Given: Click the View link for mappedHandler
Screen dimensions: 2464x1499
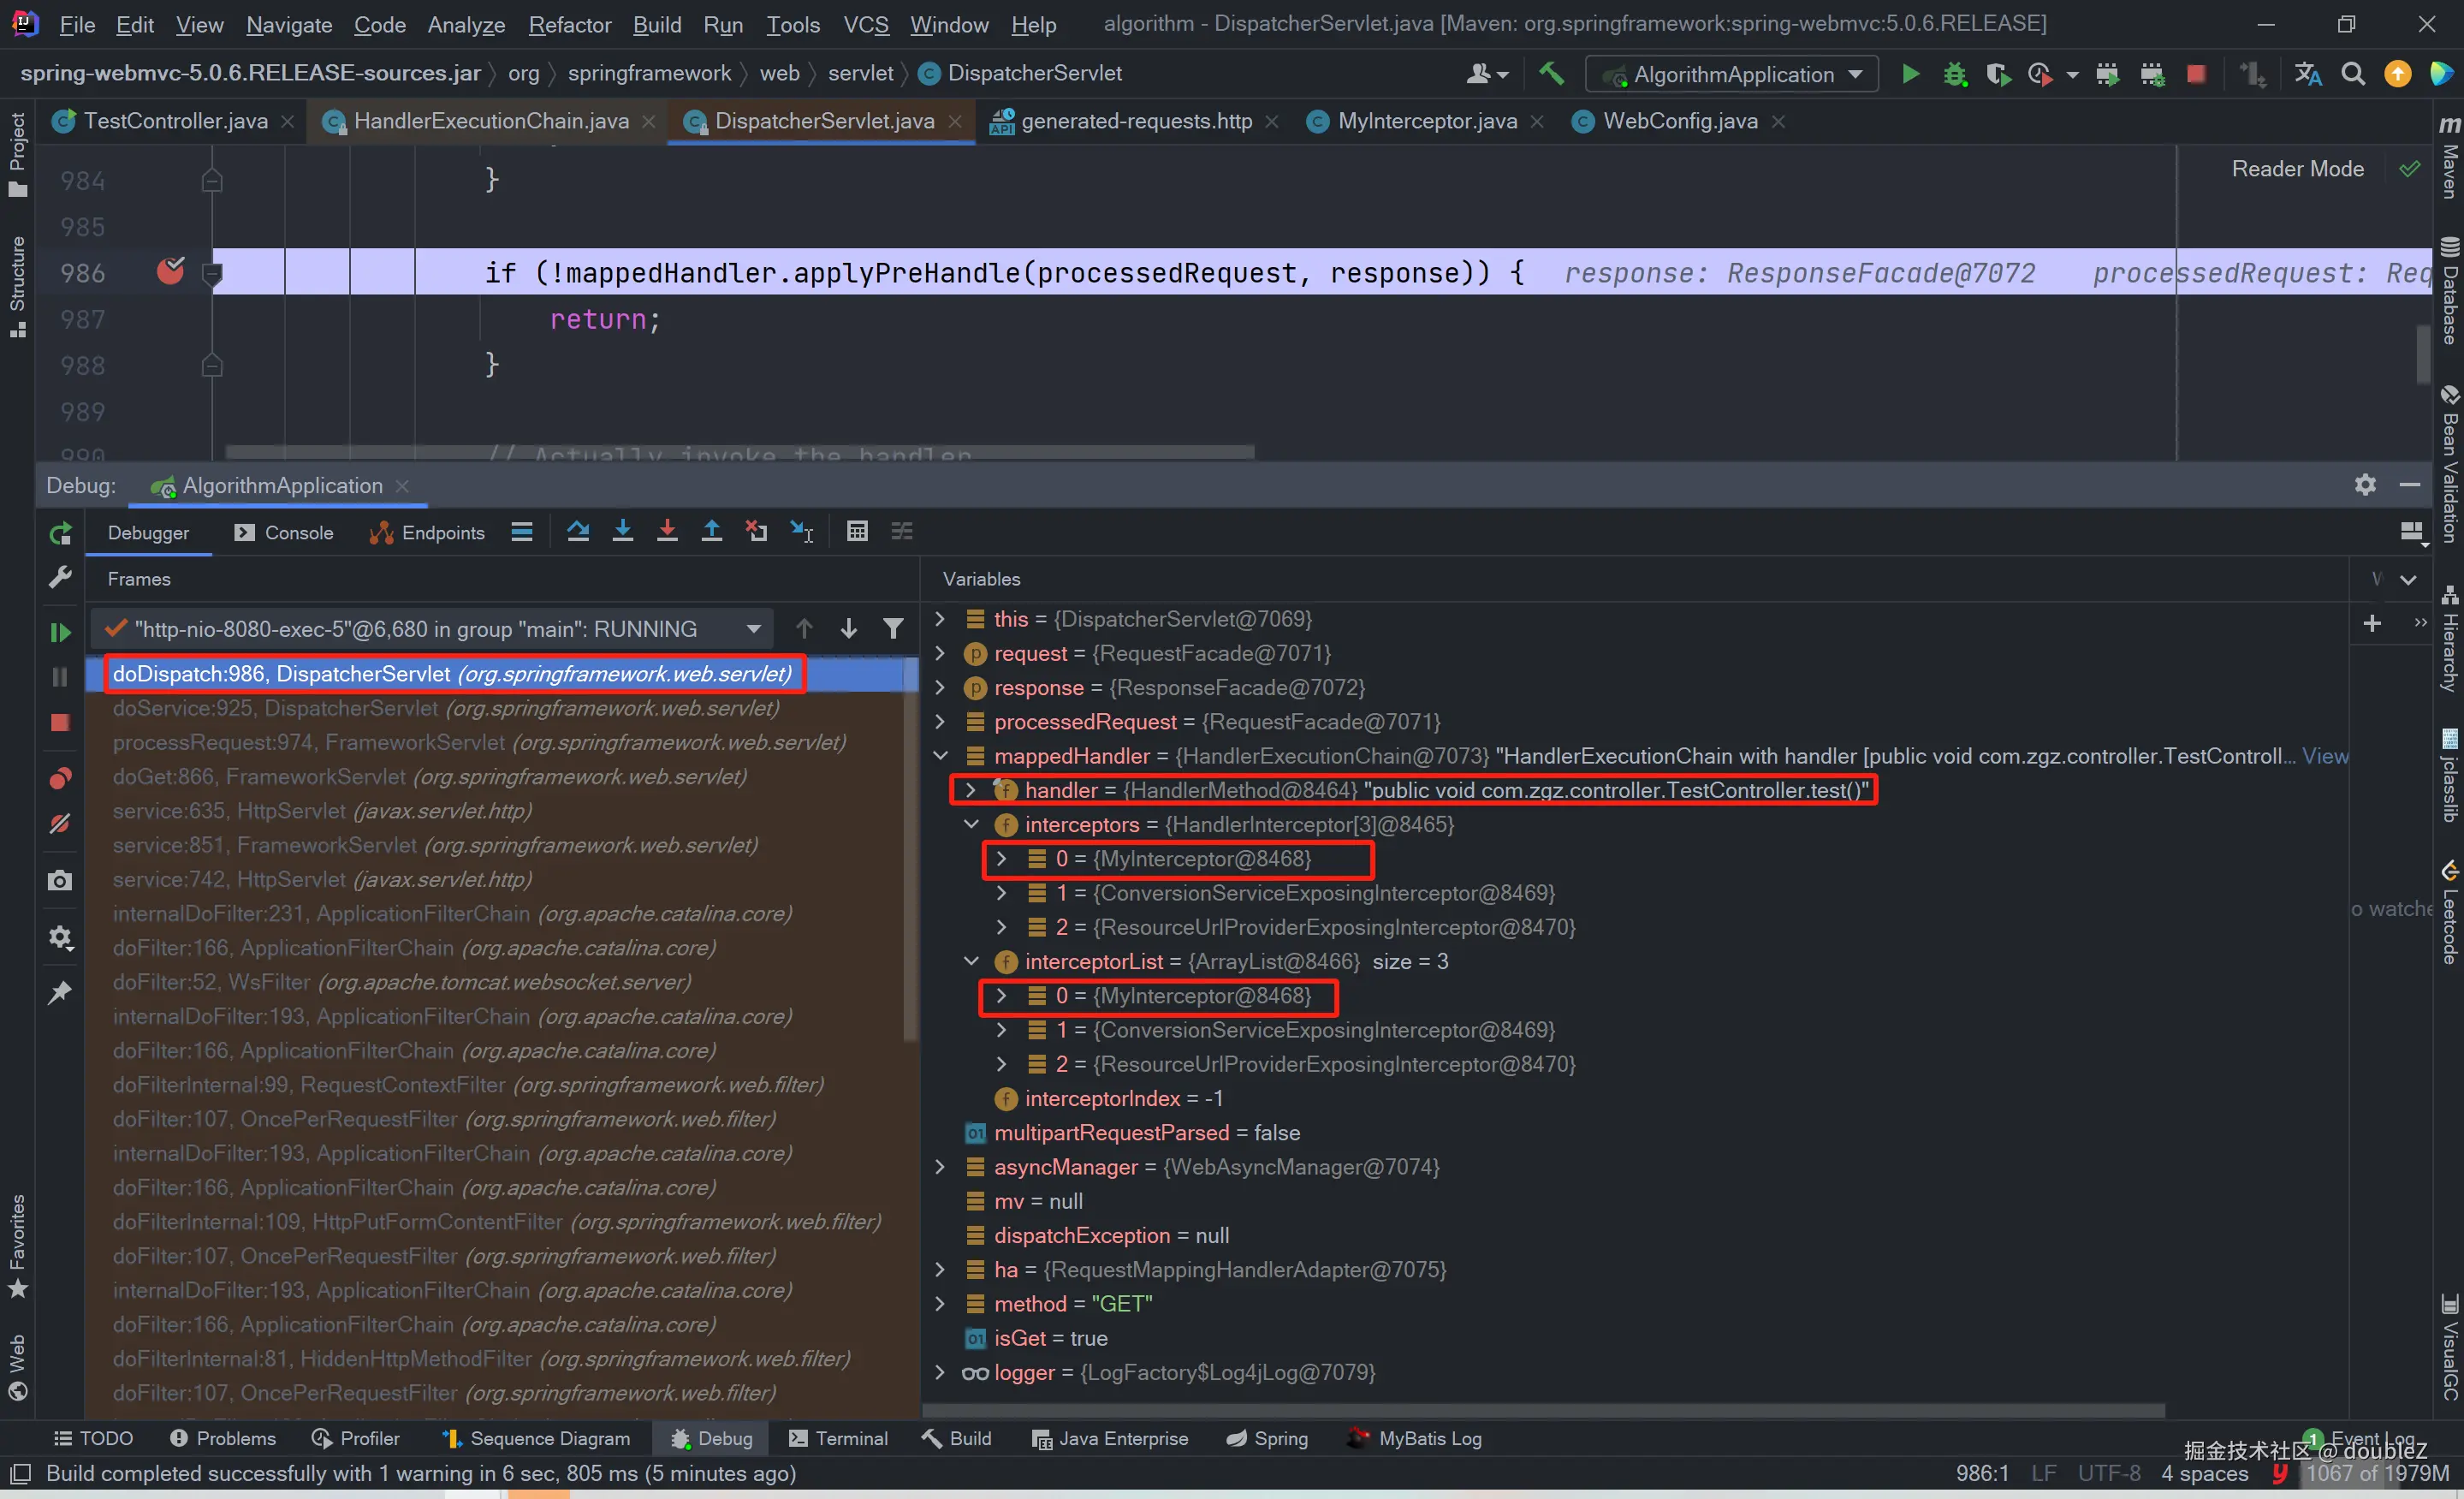Looking at the screenshot, I should coord(2324,756).
